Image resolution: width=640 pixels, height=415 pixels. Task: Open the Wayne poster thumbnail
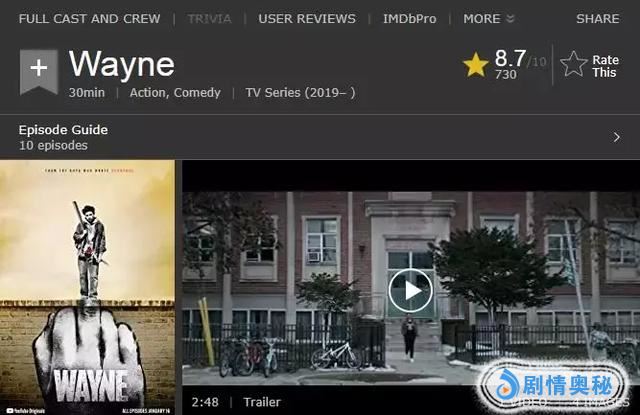click(x=88, y=288)
